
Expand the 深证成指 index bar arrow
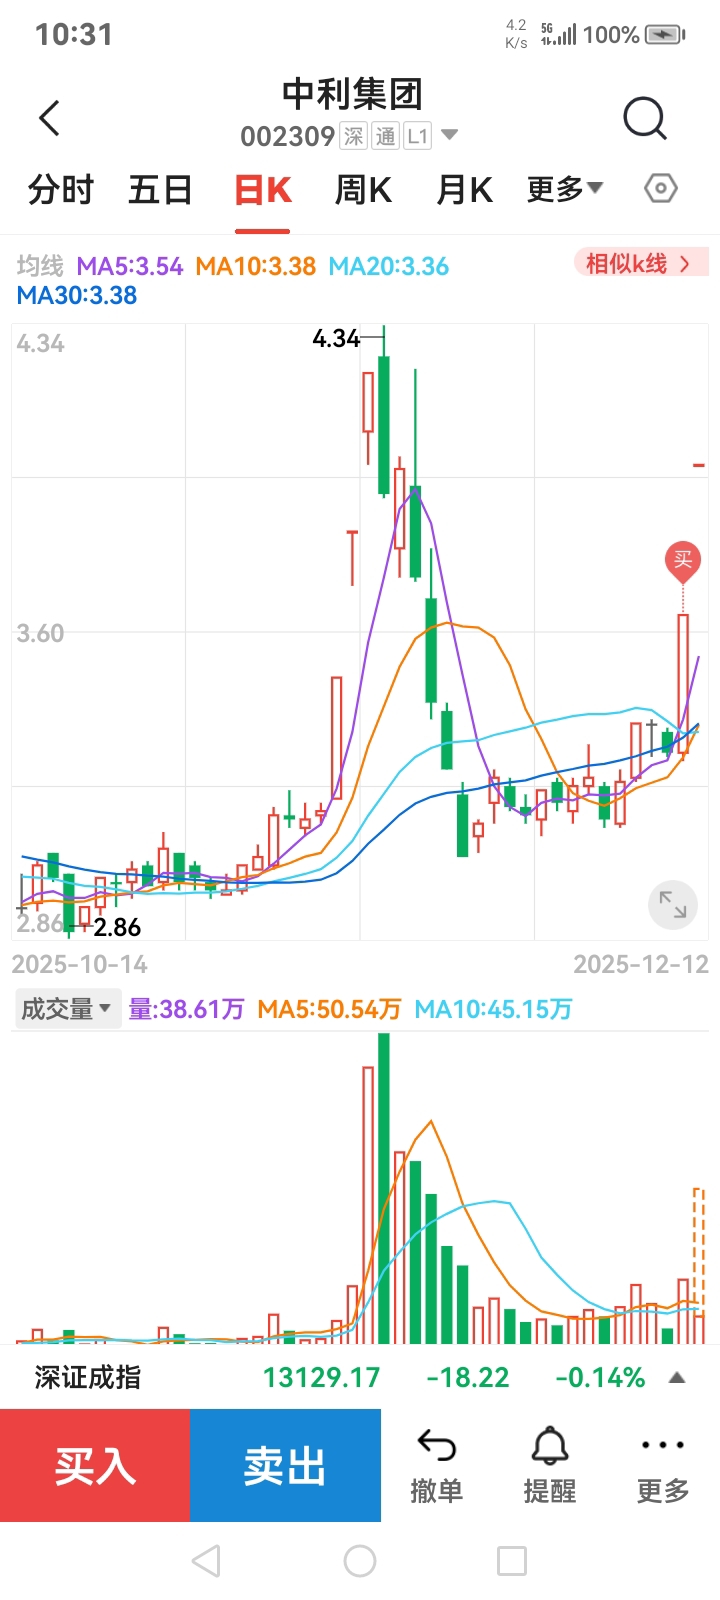tap(677, 1378)
